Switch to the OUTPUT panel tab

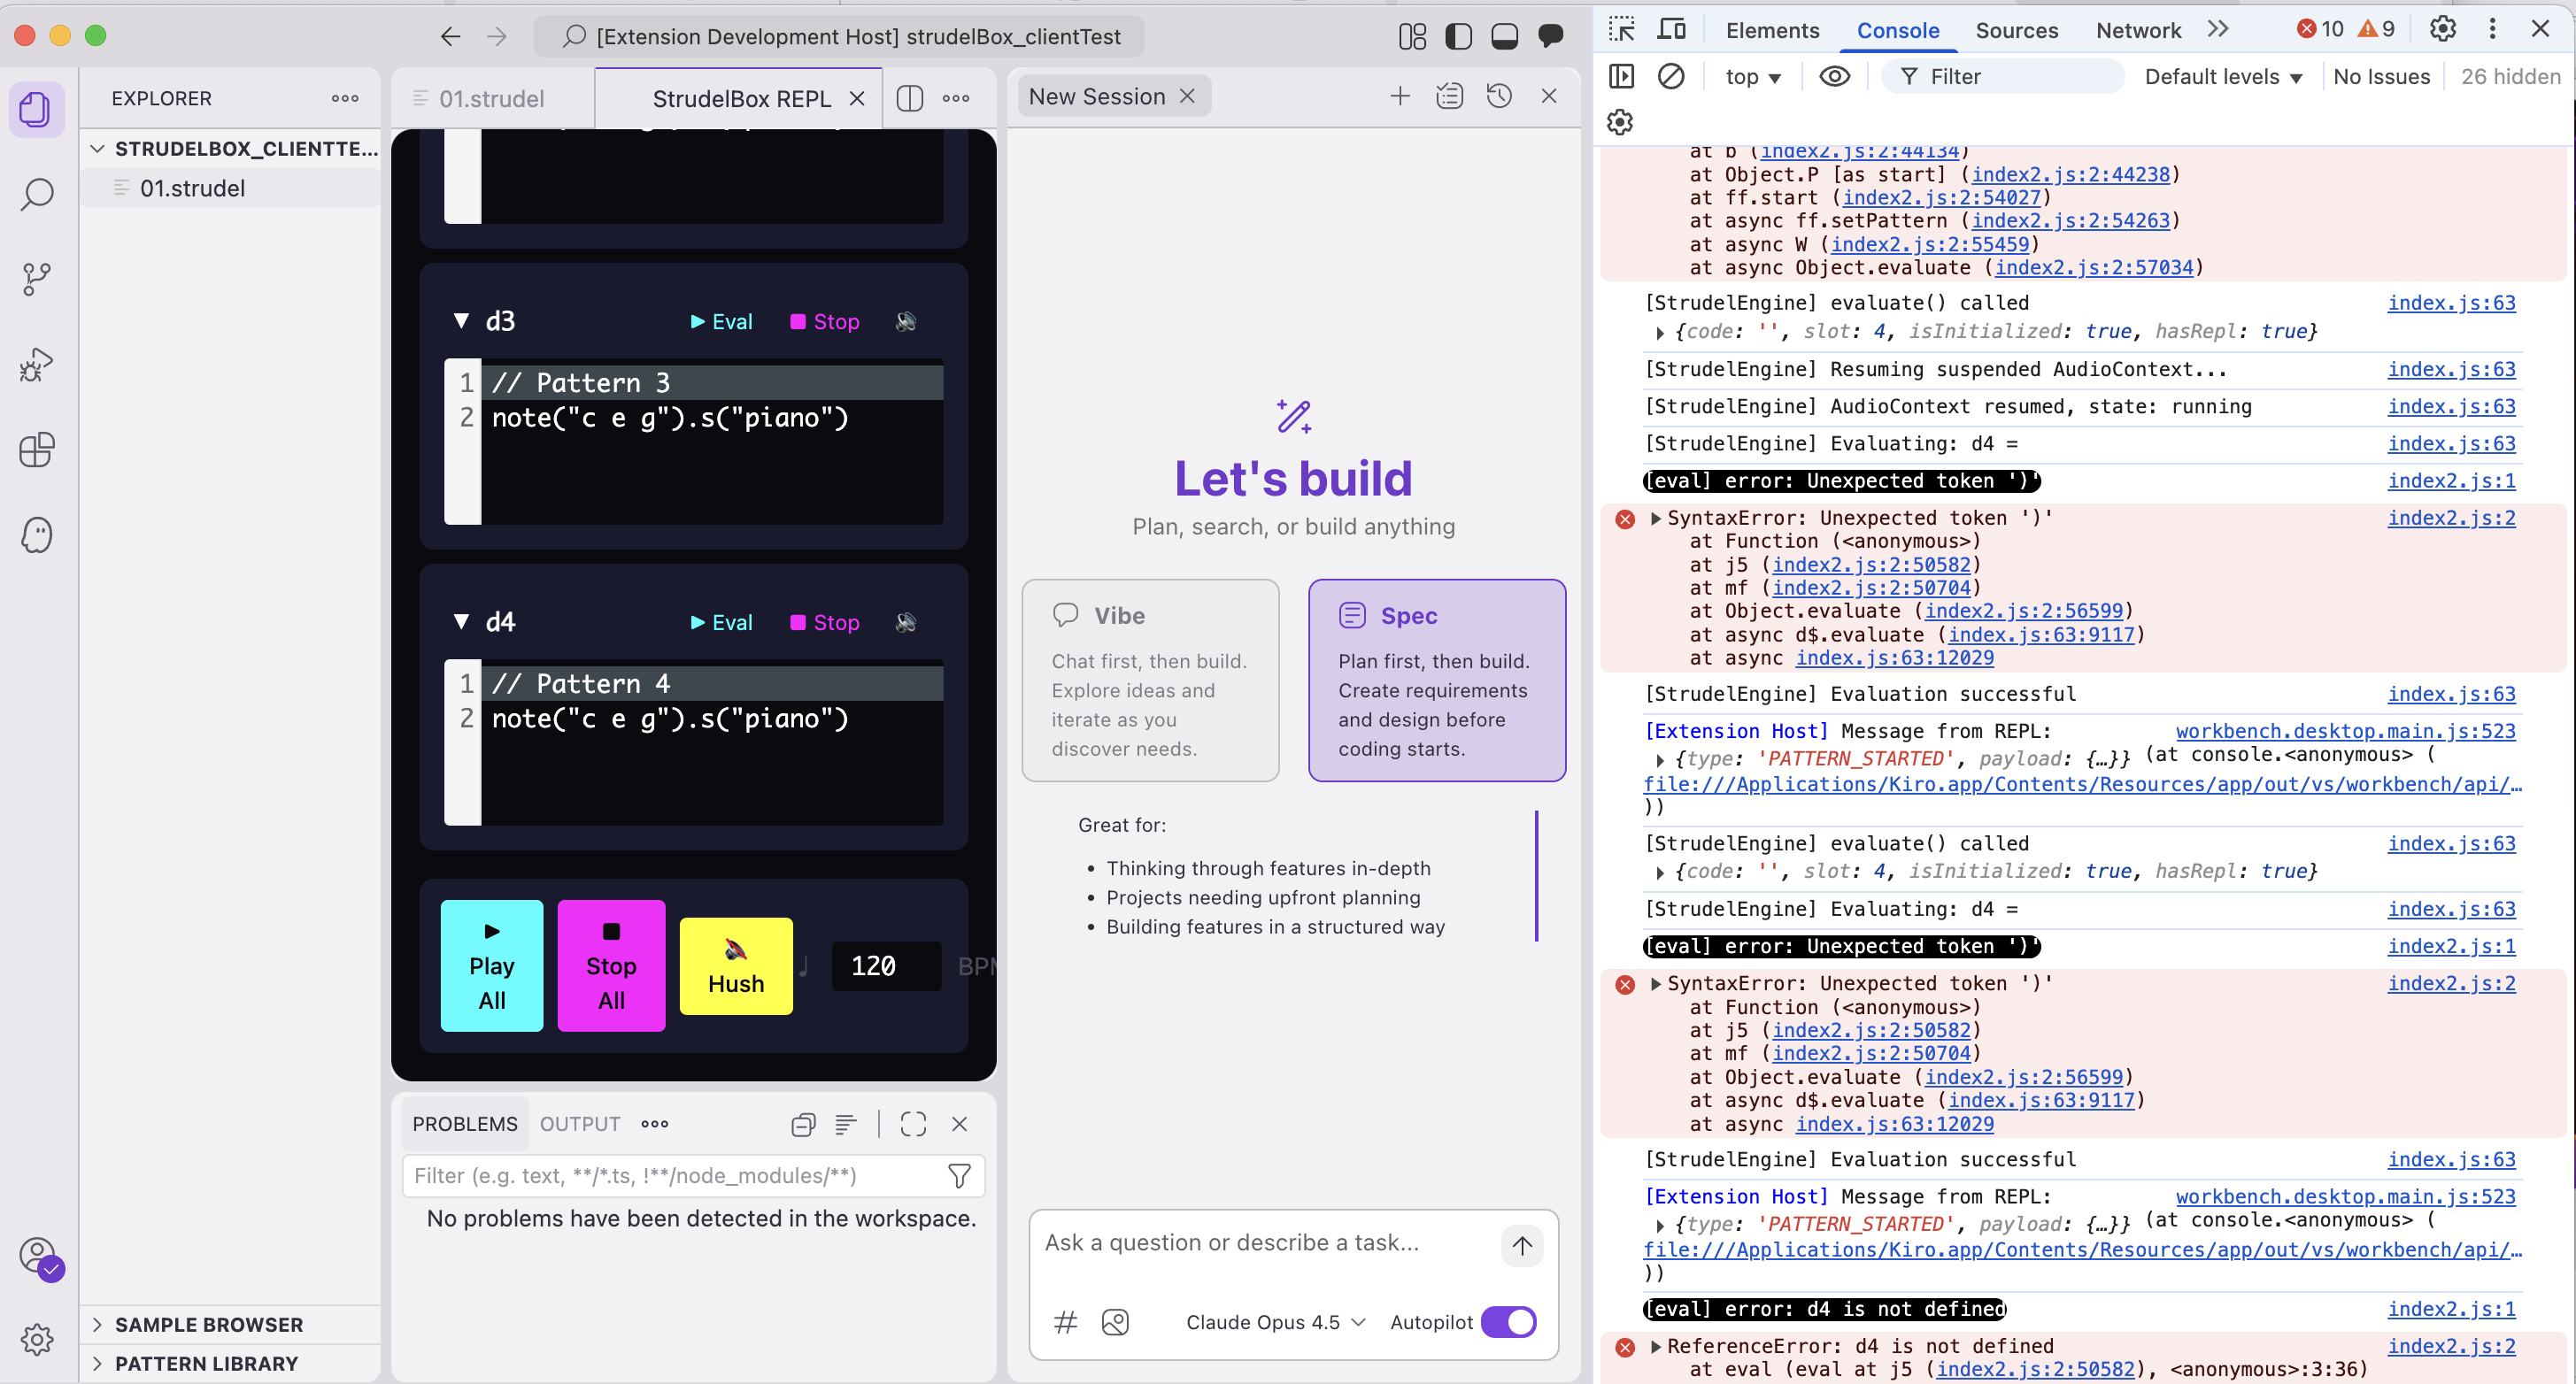[x=580, y=1124]
